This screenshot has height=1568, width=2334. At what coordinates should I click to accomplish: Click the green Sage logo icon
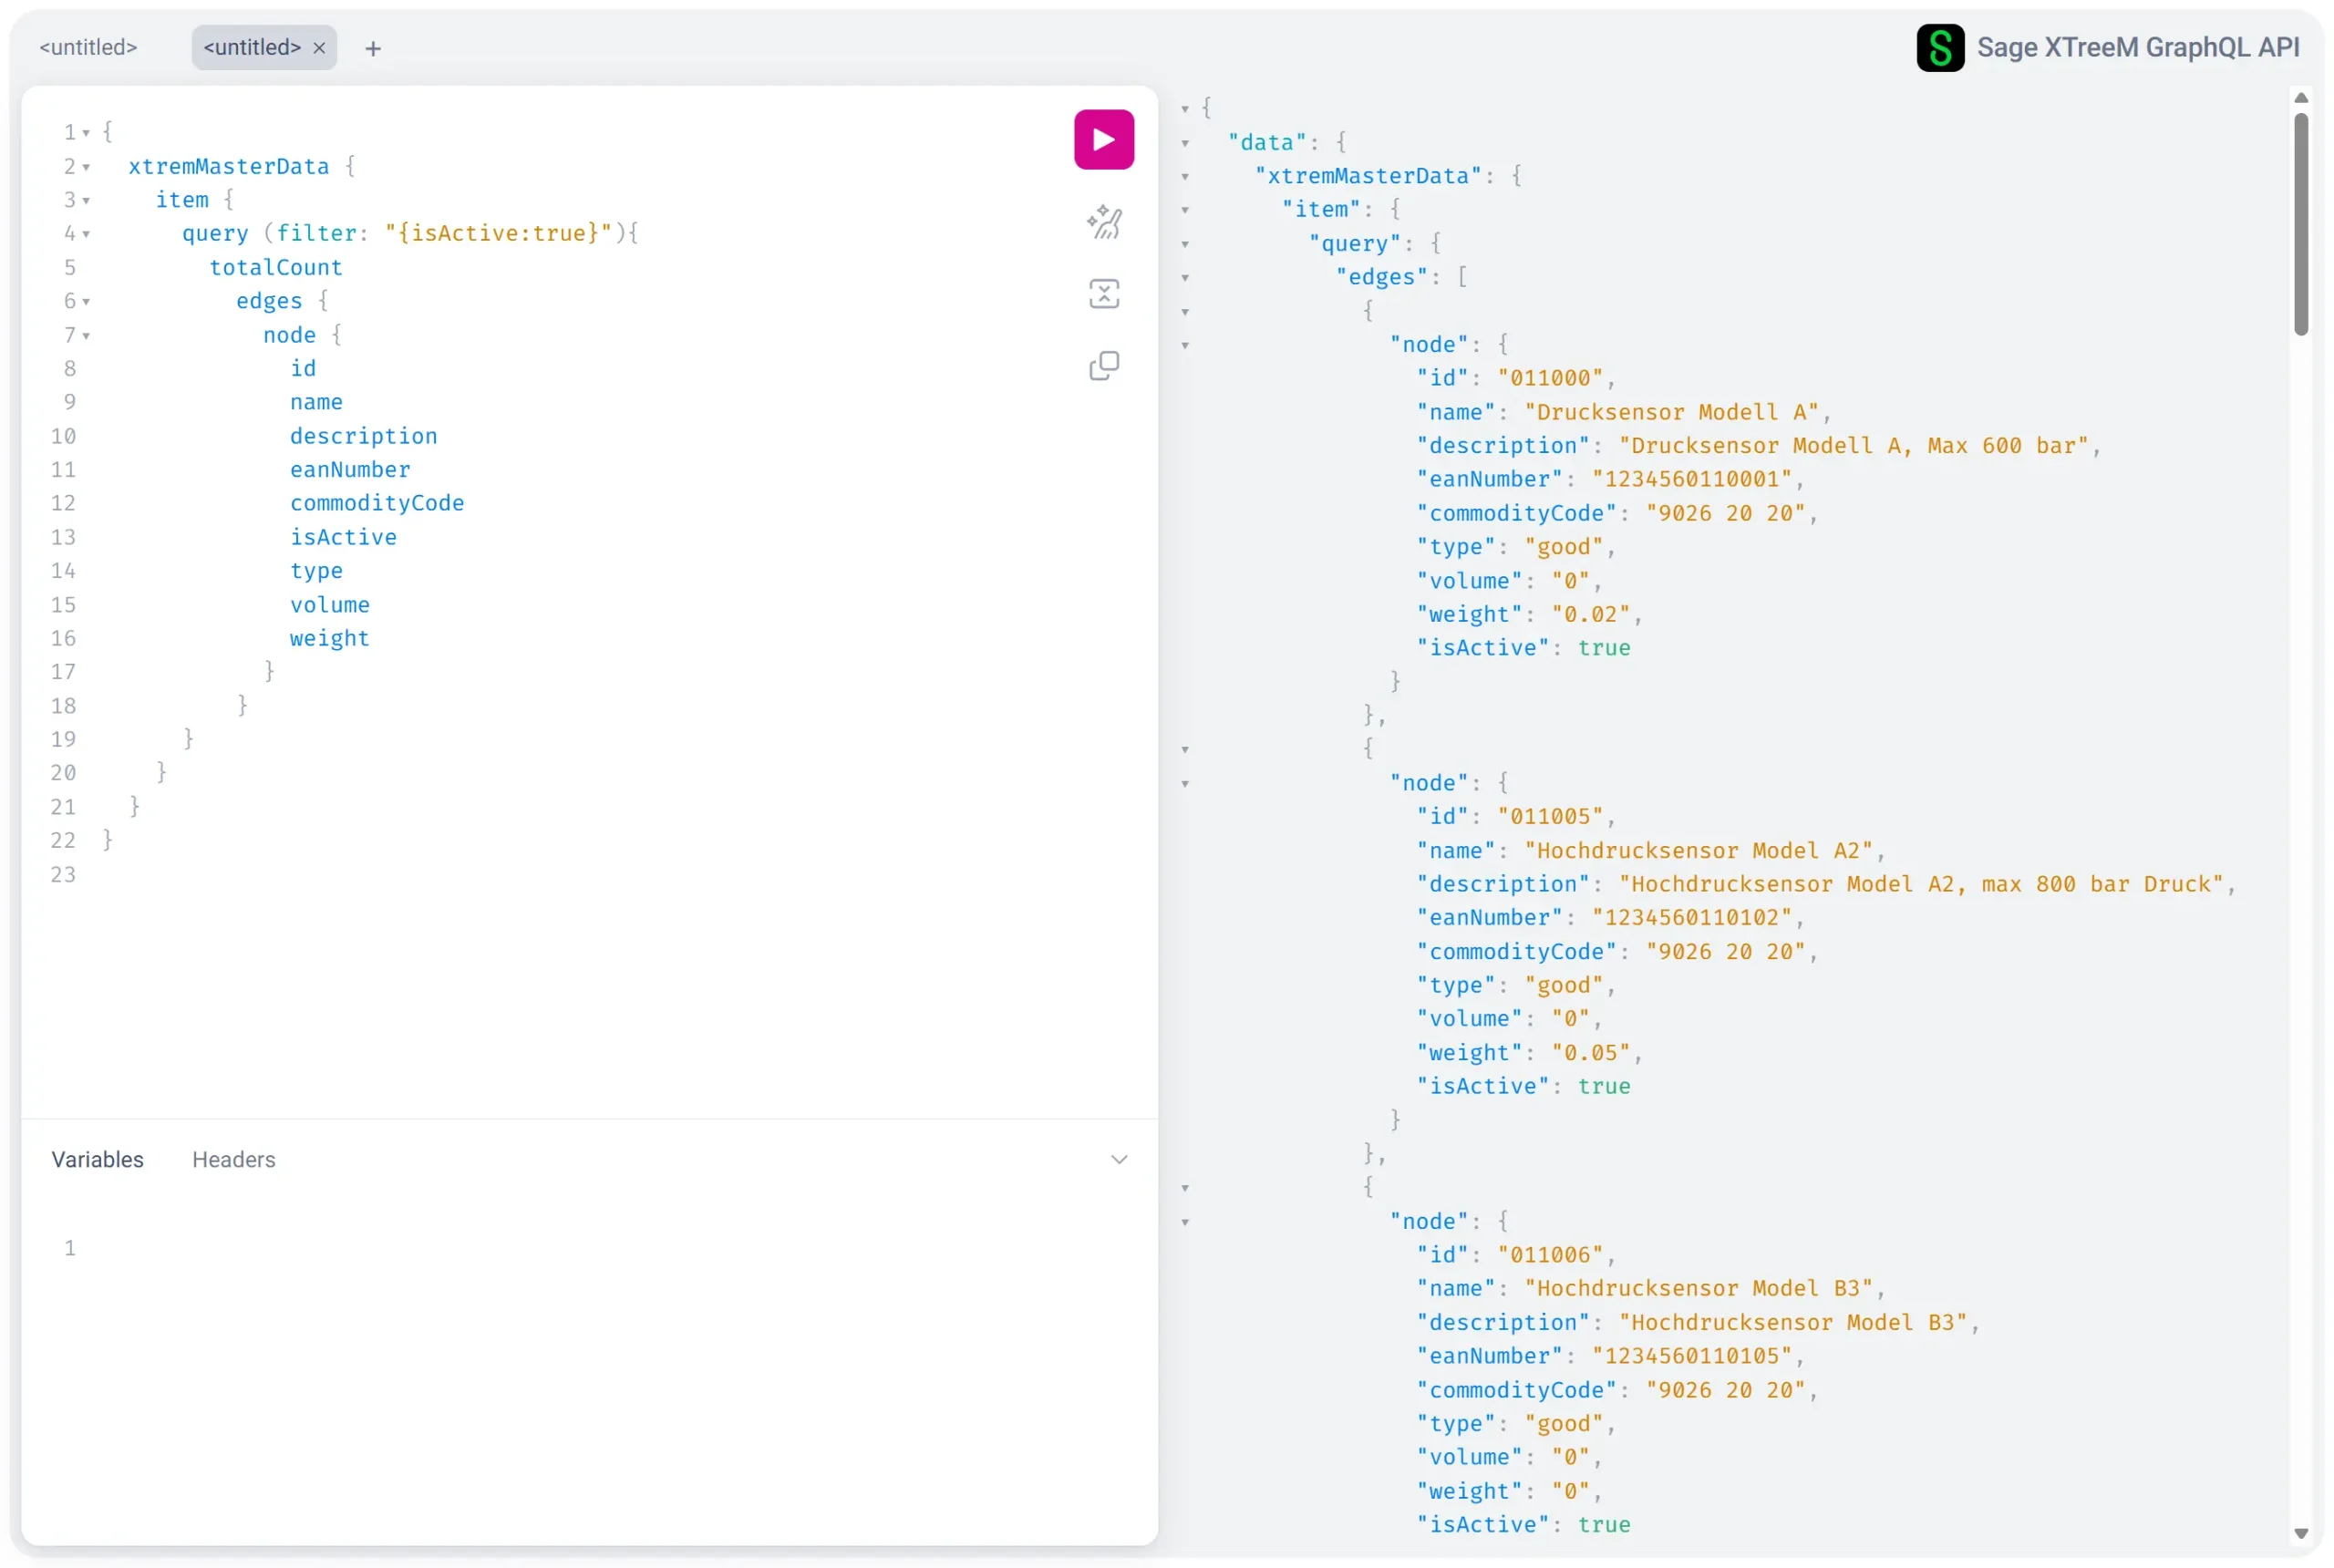pos(1939,47)
